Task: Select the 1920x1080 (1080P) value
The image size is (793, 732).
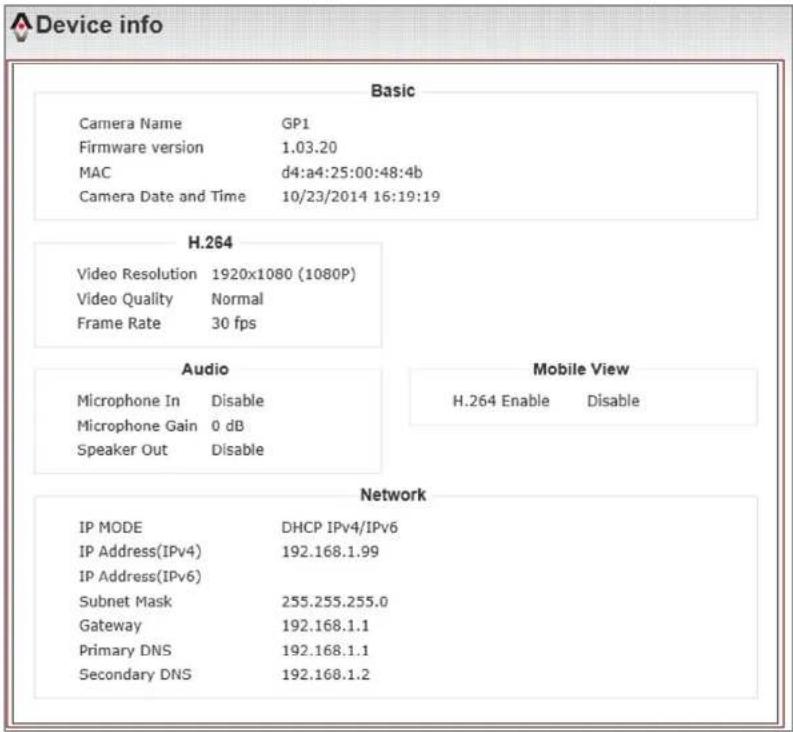Action: tap(283, 274)
